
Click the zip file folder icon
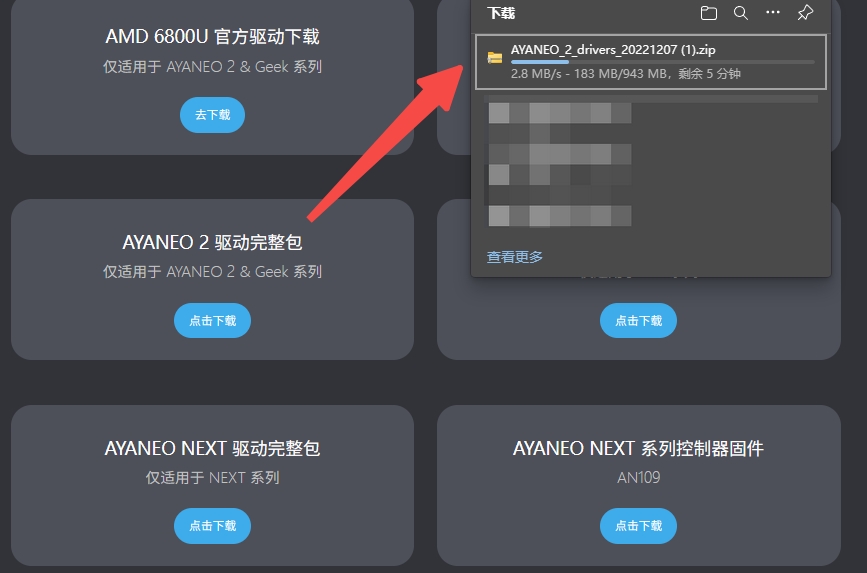point(495,58)
